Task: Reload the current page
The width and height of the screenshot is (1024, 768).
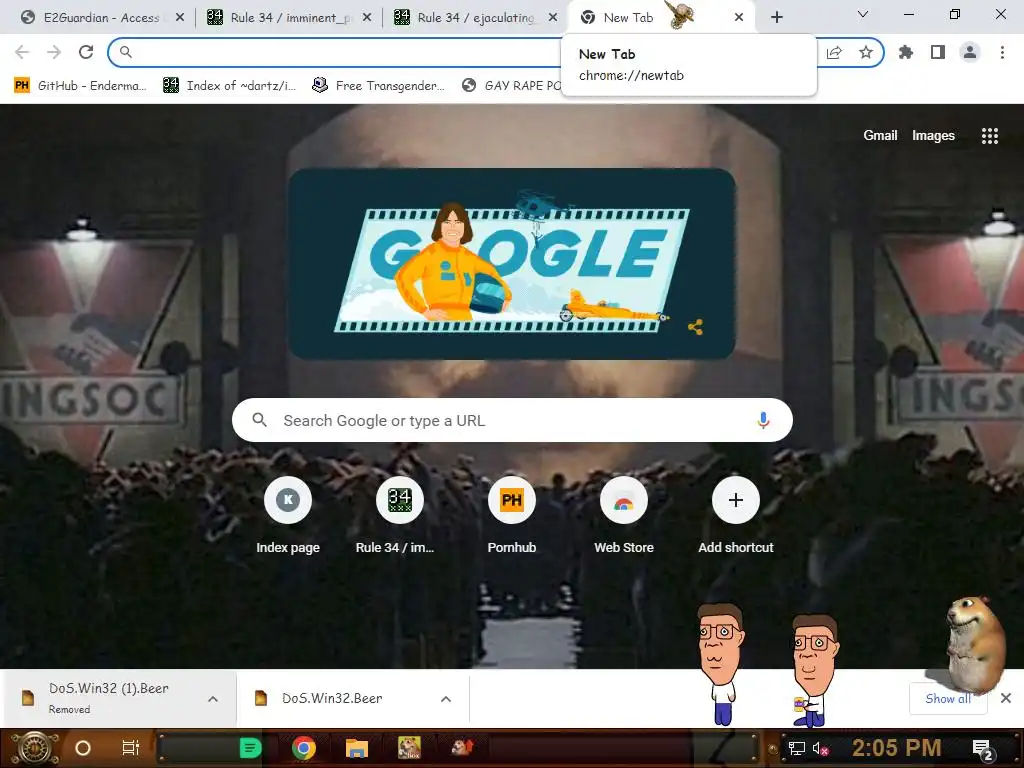Action: coord(86,52)
